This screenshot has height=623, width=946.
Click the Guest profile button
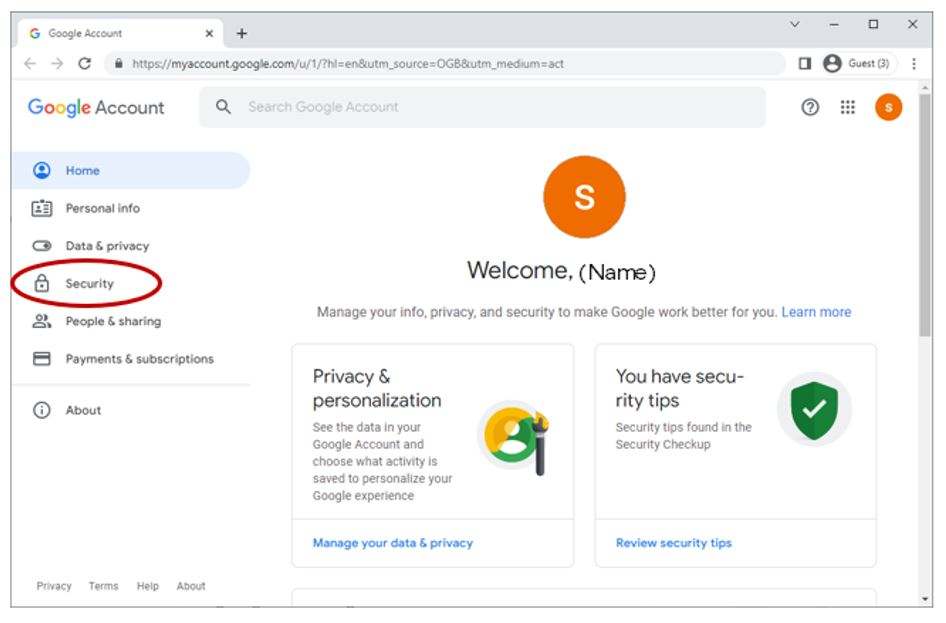coord(857,63)
